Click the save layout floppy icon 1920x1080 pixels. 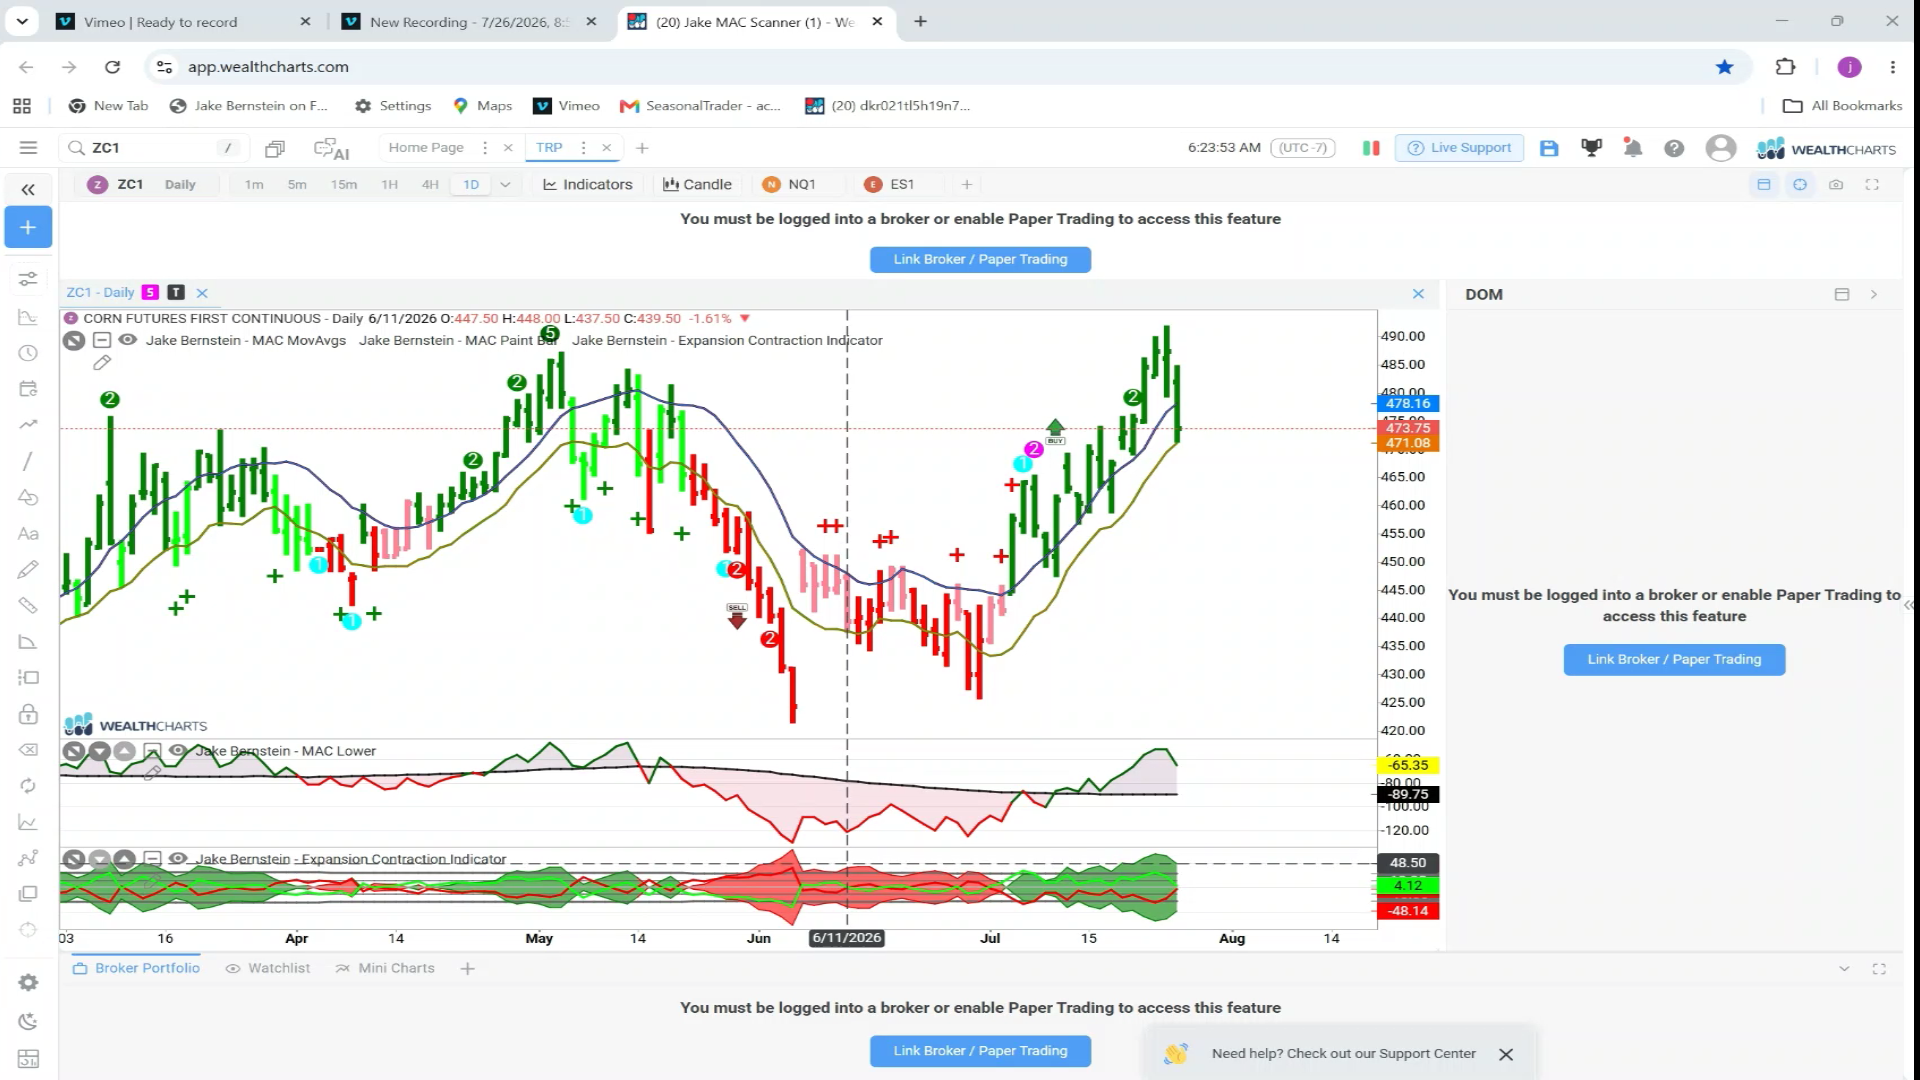click(x=1549, y=148)
